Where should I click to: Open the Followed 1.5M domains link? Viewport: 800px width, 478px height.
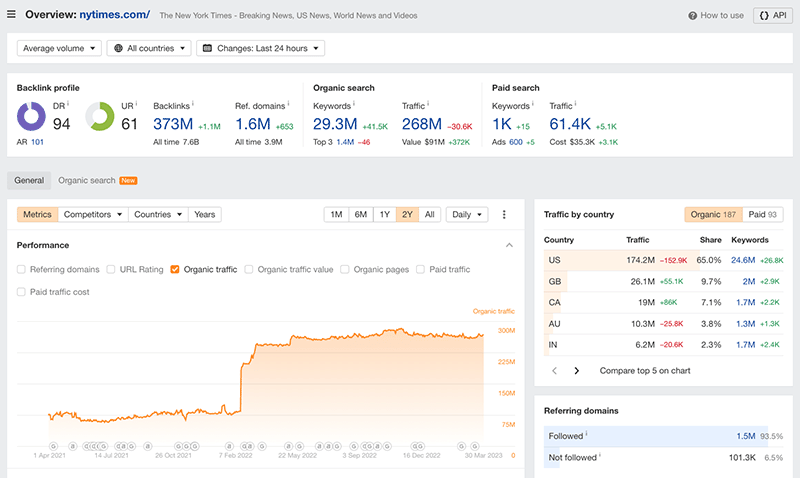pos(746,436)
